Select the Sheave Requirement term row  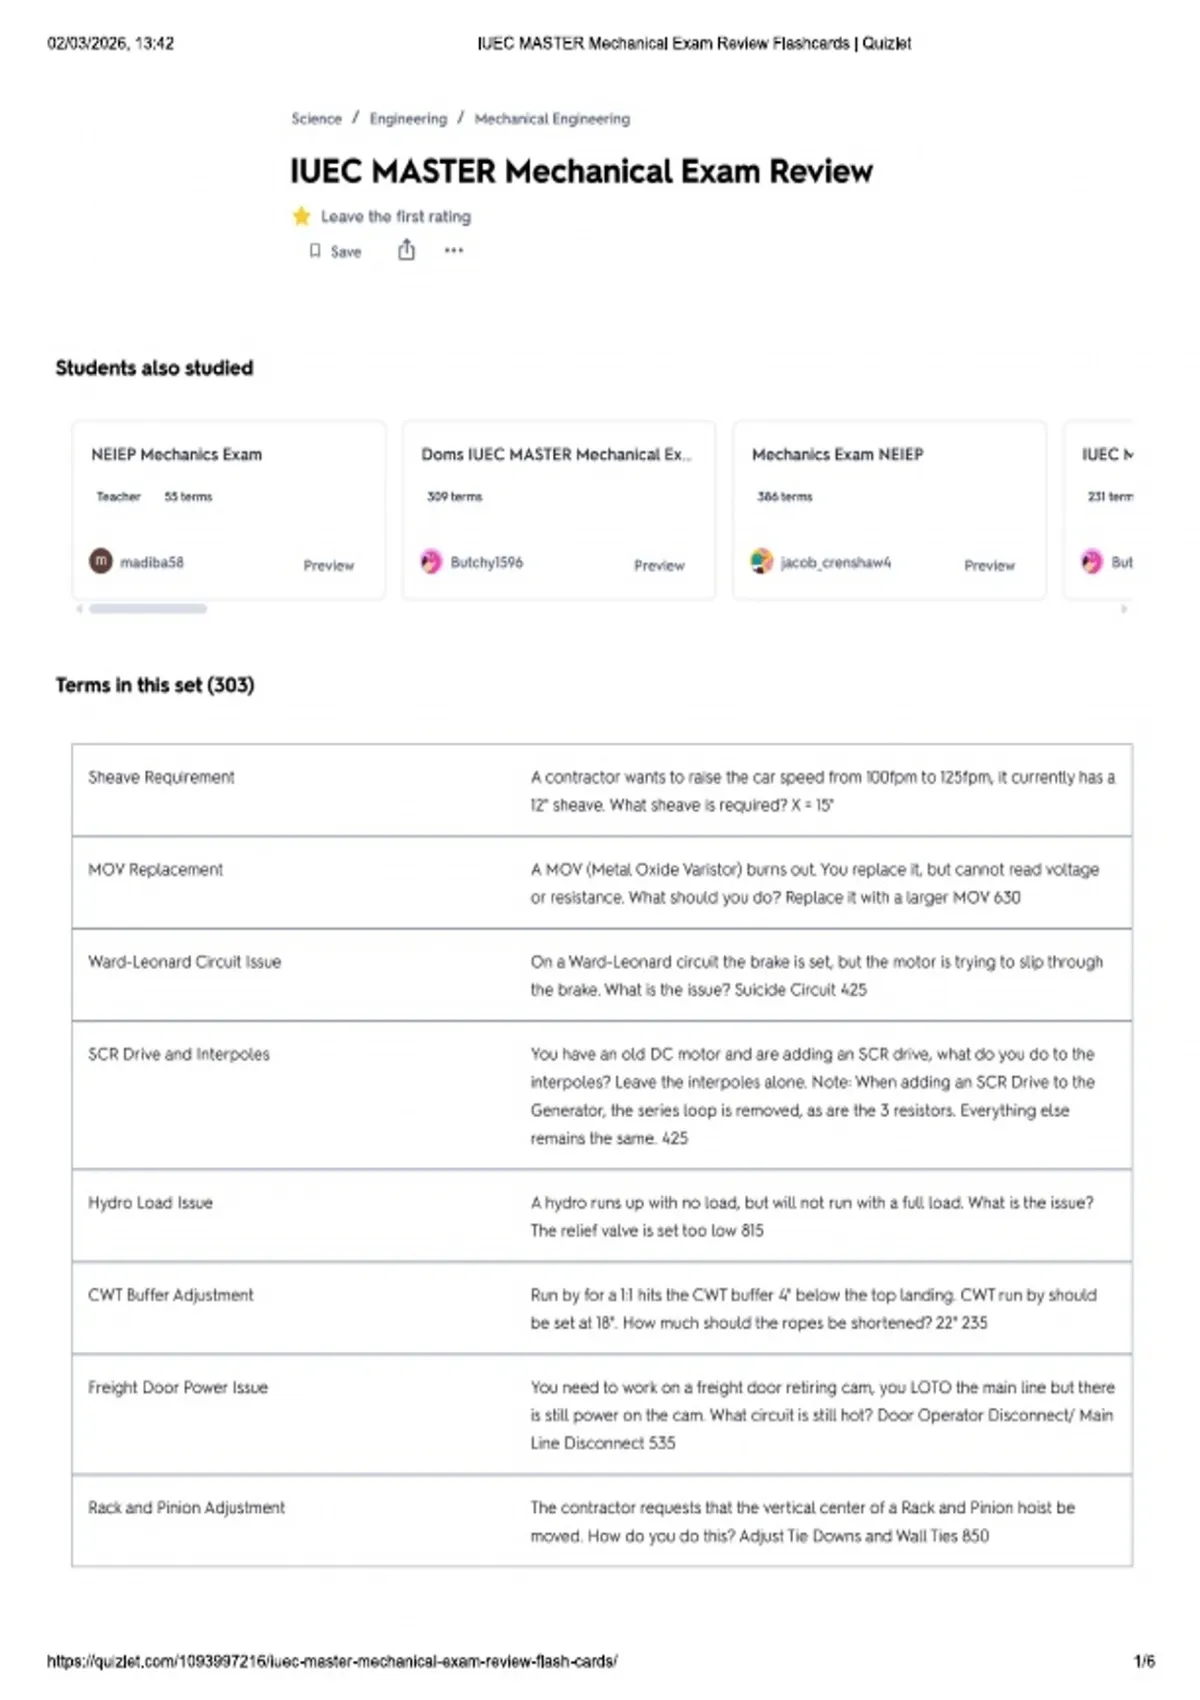(602, 790)
